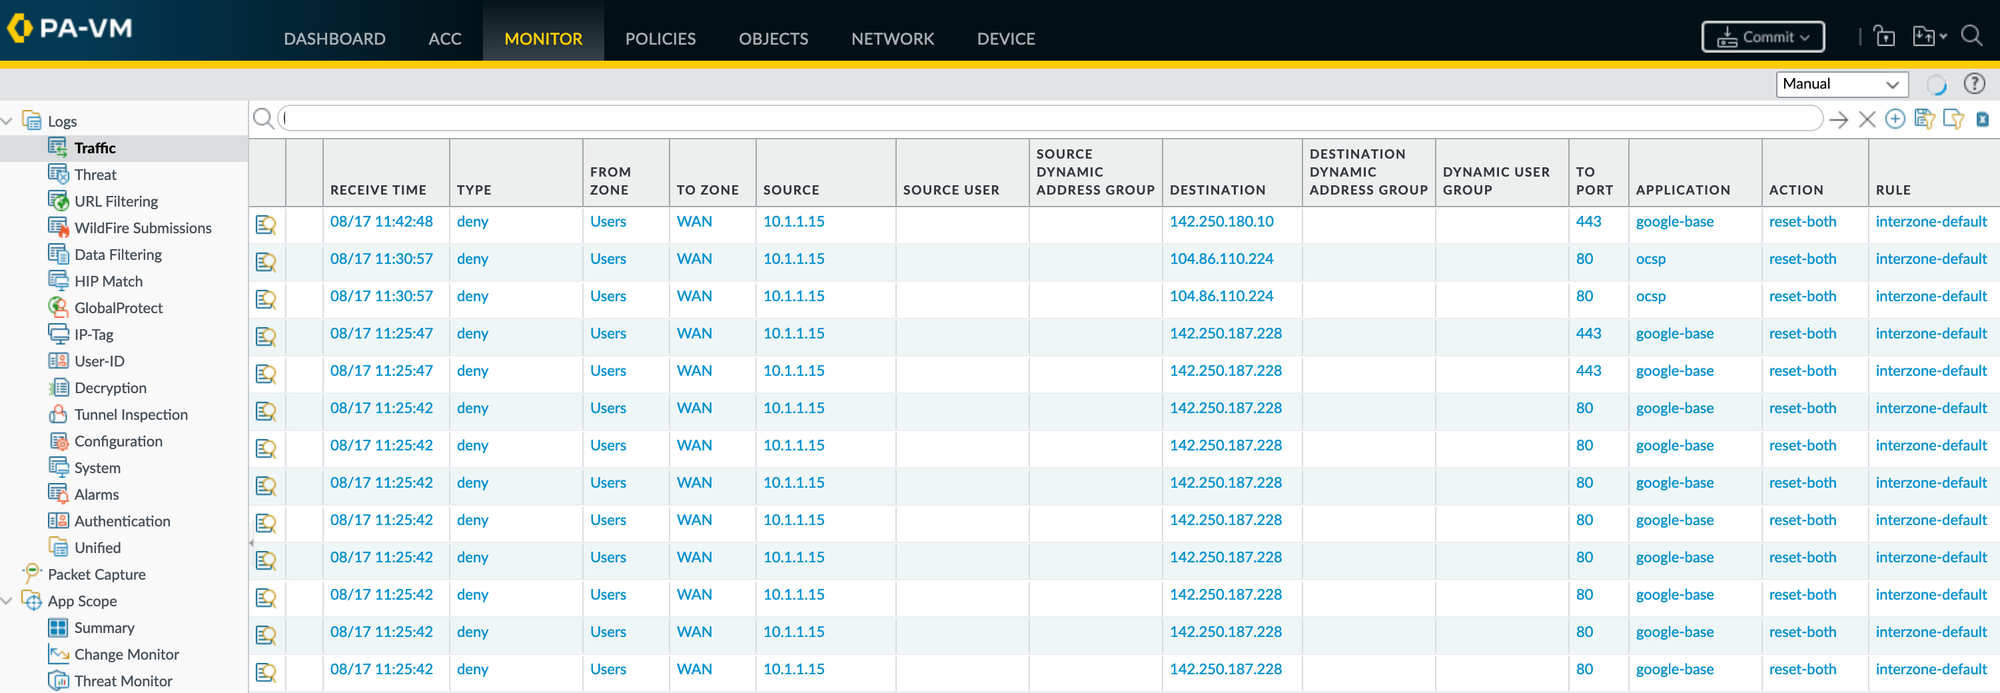Go to the POLICIES tab
Viewport: 2000px width, 693px height.
(660, 39)
